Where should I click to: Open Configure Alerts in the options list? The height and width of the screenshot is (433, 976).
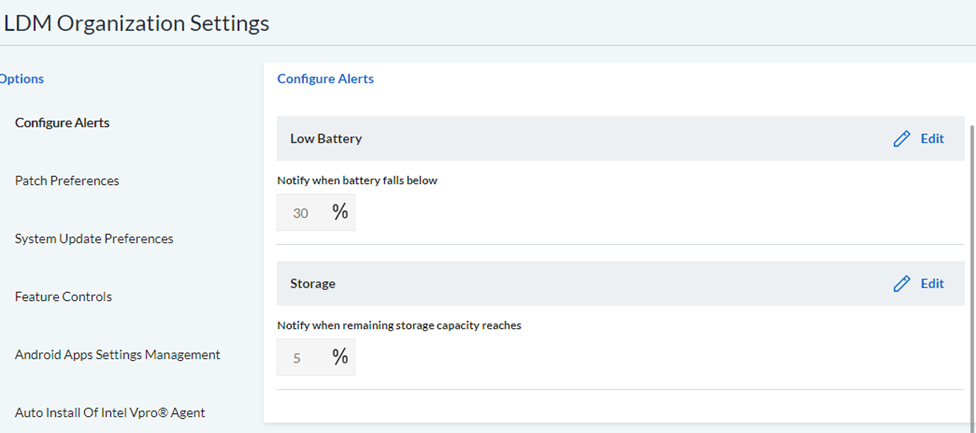coord(62,123)
